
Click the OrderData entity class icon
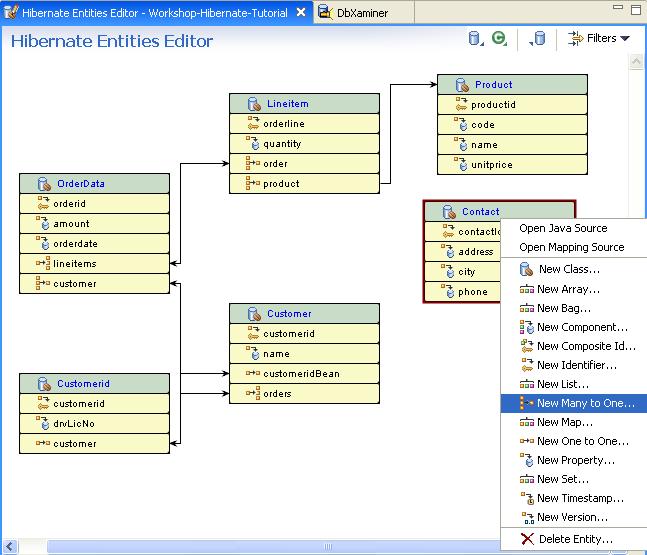[x=44, y=184]
